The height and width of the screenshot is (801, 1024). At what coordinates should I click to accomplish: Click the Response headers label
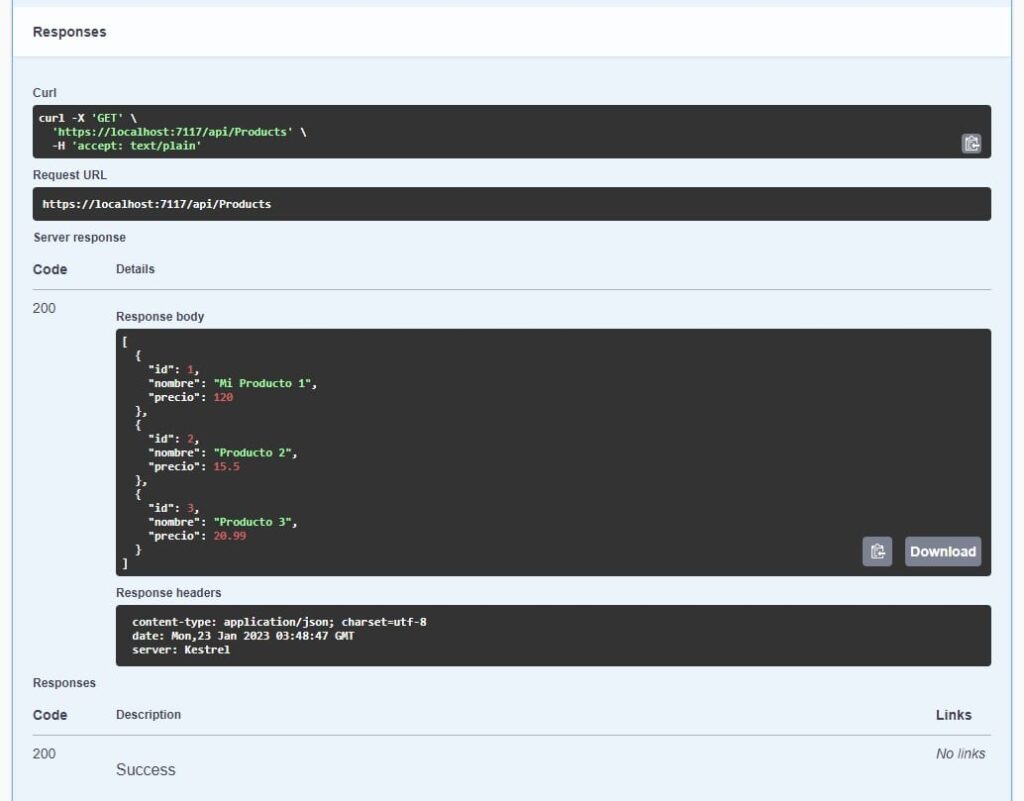click(168, 593)
